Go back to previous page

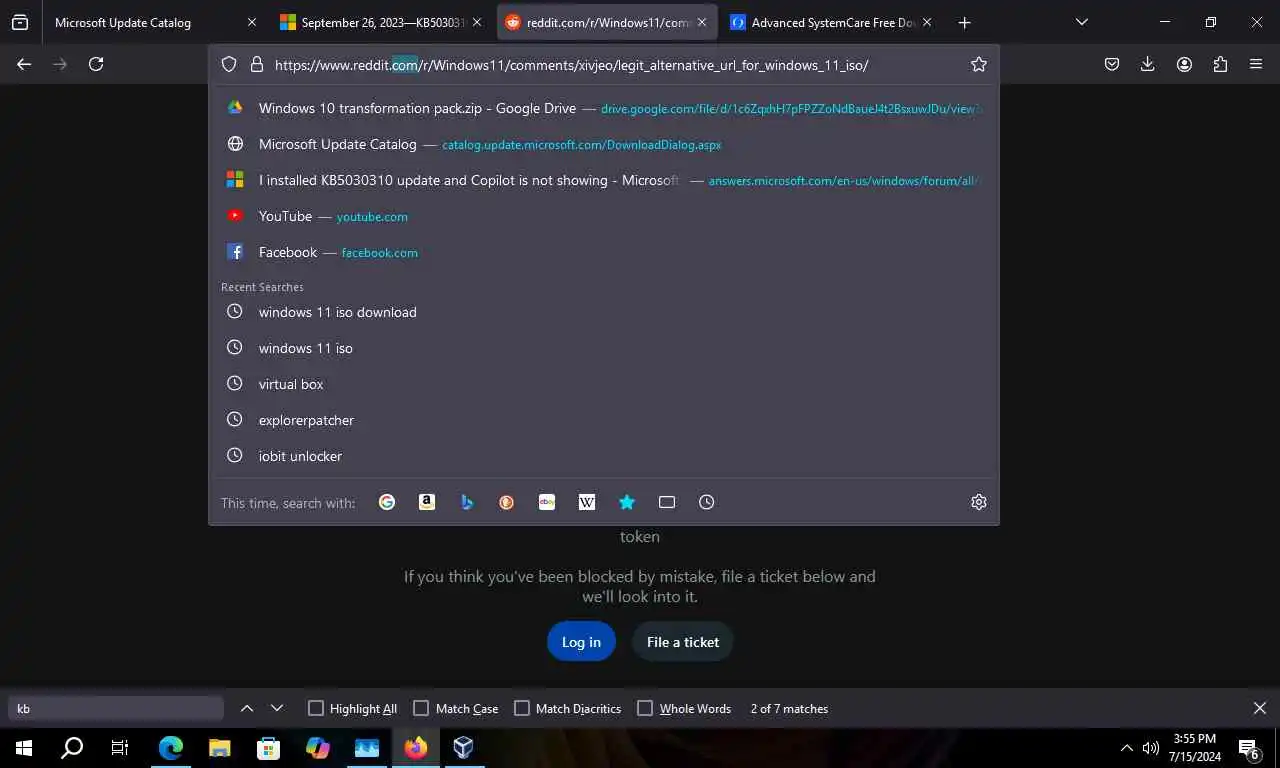[x=24, y=64]
